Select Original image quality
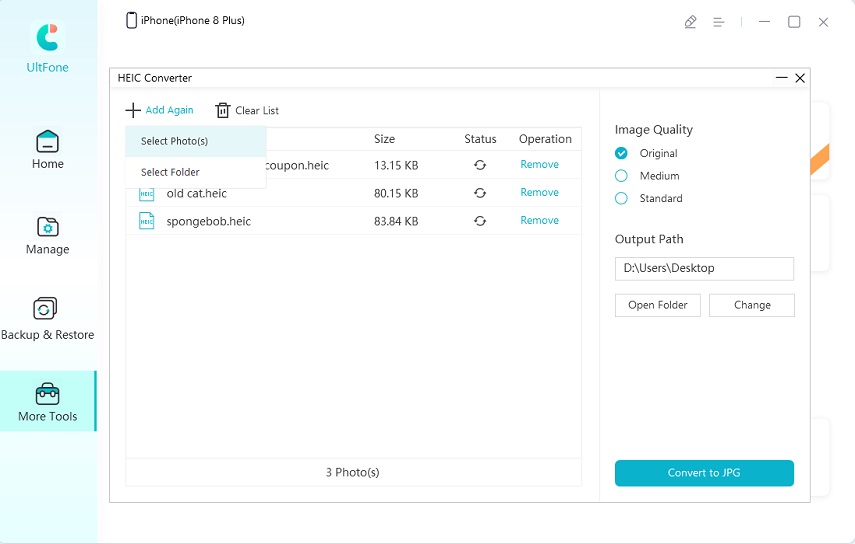The height and width of the screenshot is (544, 855). point(621,153)
